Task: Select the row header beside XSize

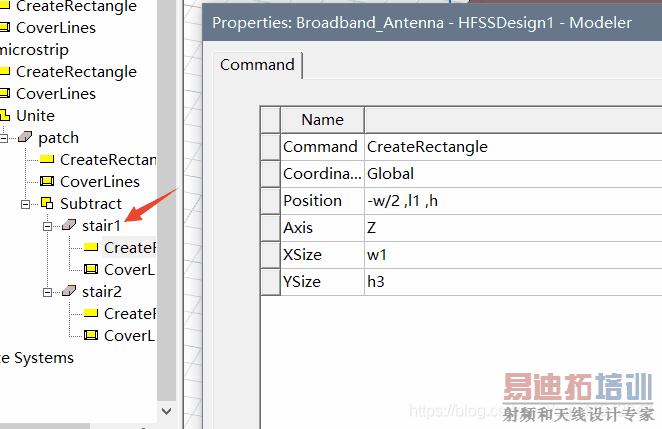Action: click(271, 255)
